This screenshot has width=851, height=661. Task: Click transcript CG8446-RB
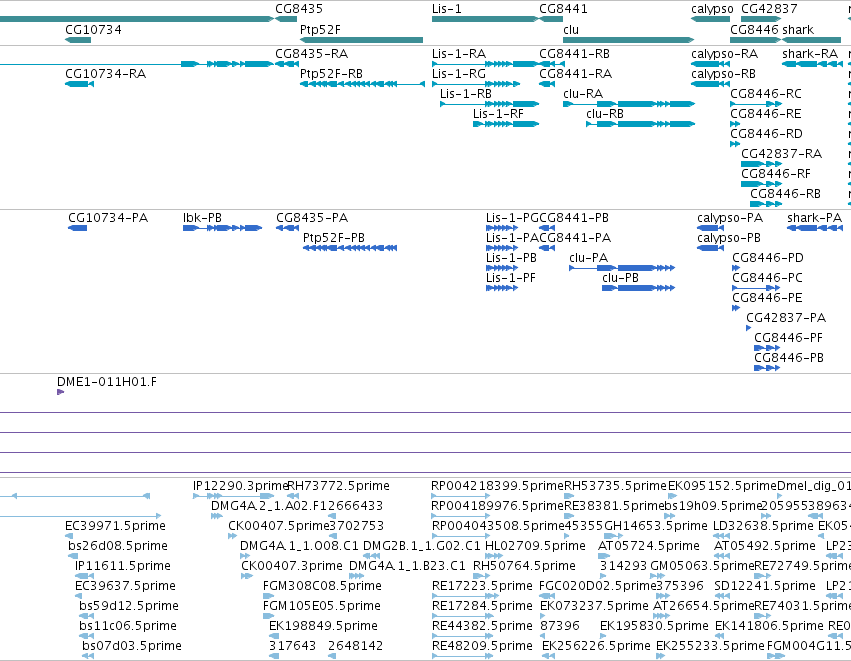pyautogui.click(x=785, y=194)
